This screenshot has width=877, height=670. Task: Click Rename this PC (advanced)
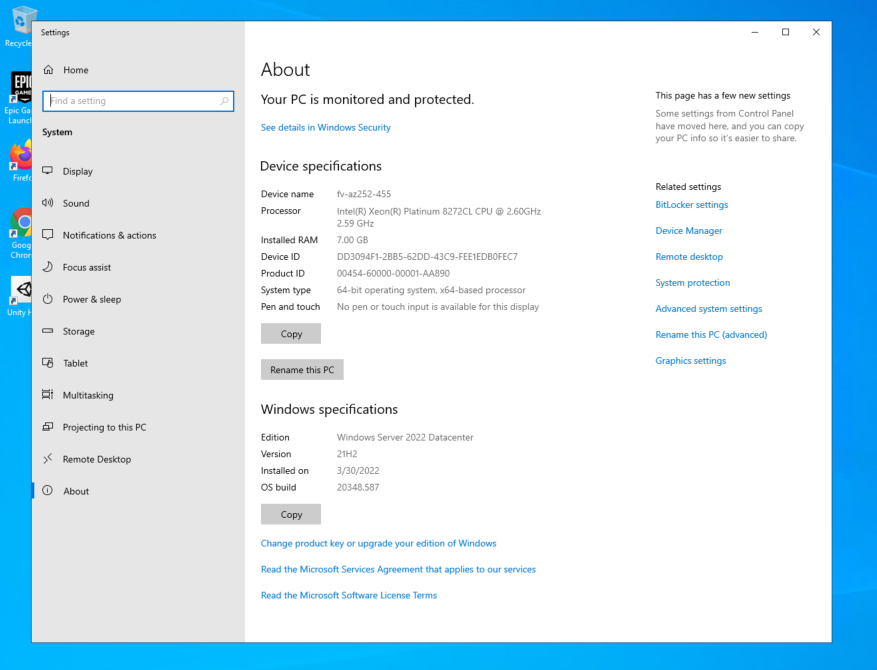[711, 334]
